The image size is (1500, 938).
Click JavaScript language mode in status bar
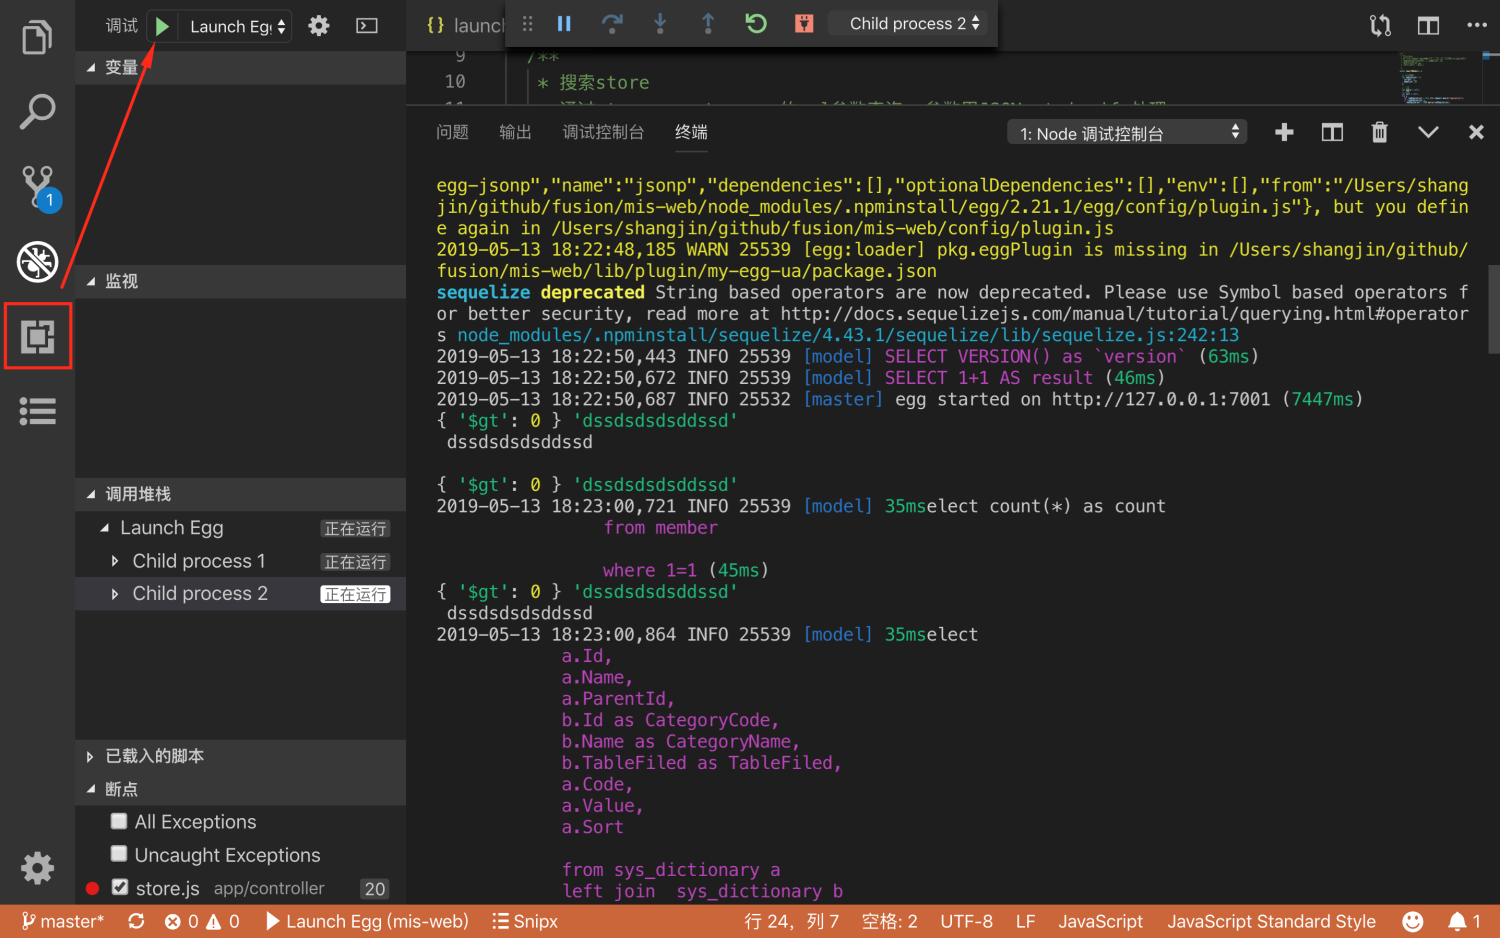click(x=1100, y=921)
